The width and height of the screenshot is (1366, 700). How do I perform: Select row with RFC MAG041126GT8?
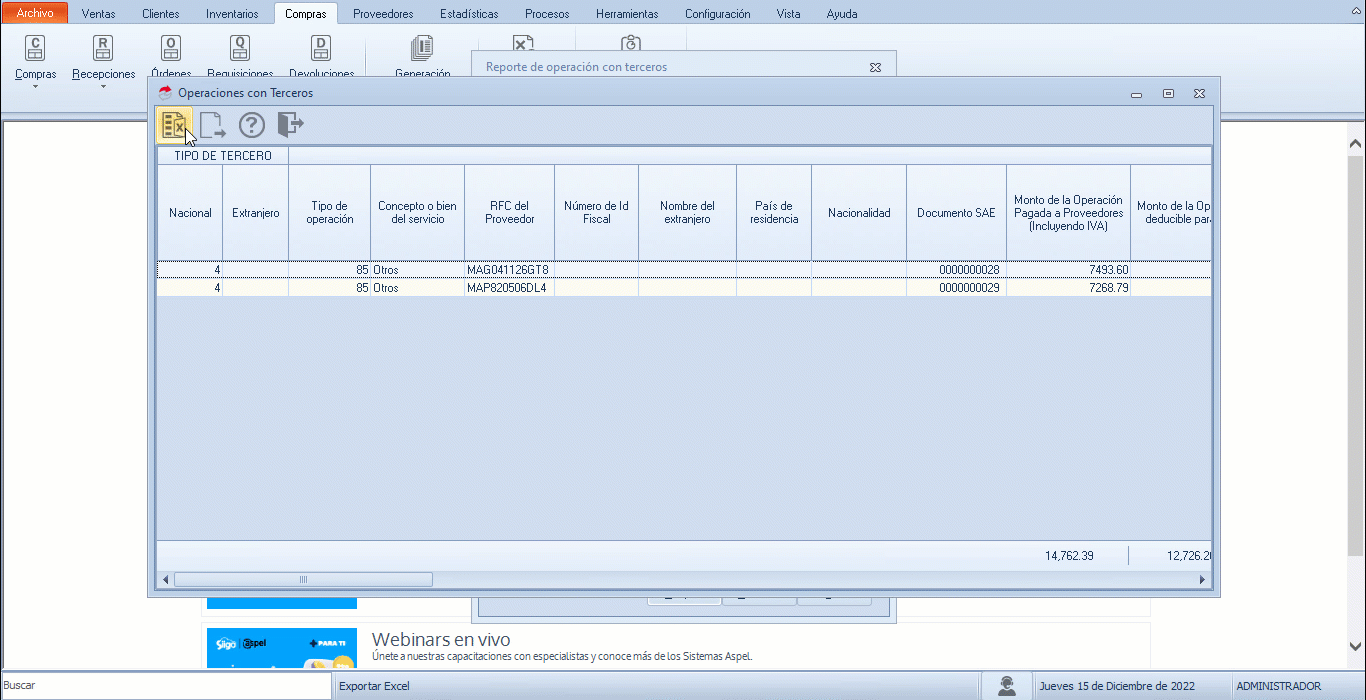pos(508,270)
